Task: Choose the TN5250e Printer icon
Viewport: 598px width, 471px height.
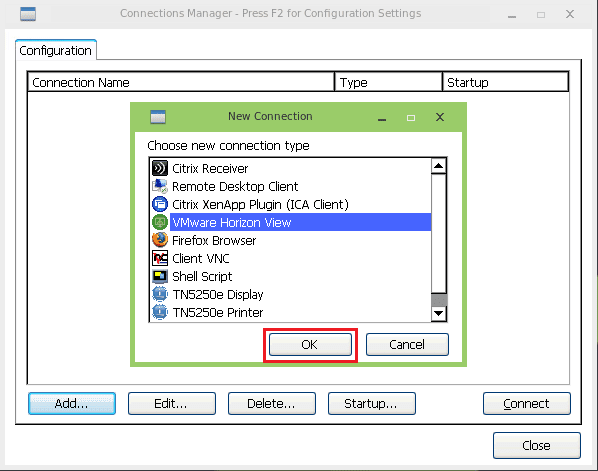Action: (160, 312)
